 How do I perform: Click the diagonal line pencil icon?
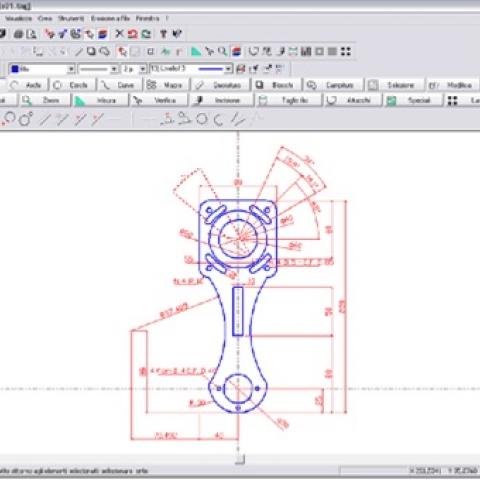click(x=78, y=52)
